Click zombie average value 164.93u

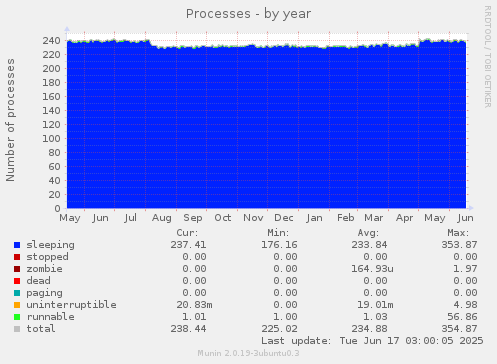[x=372, y=269]
